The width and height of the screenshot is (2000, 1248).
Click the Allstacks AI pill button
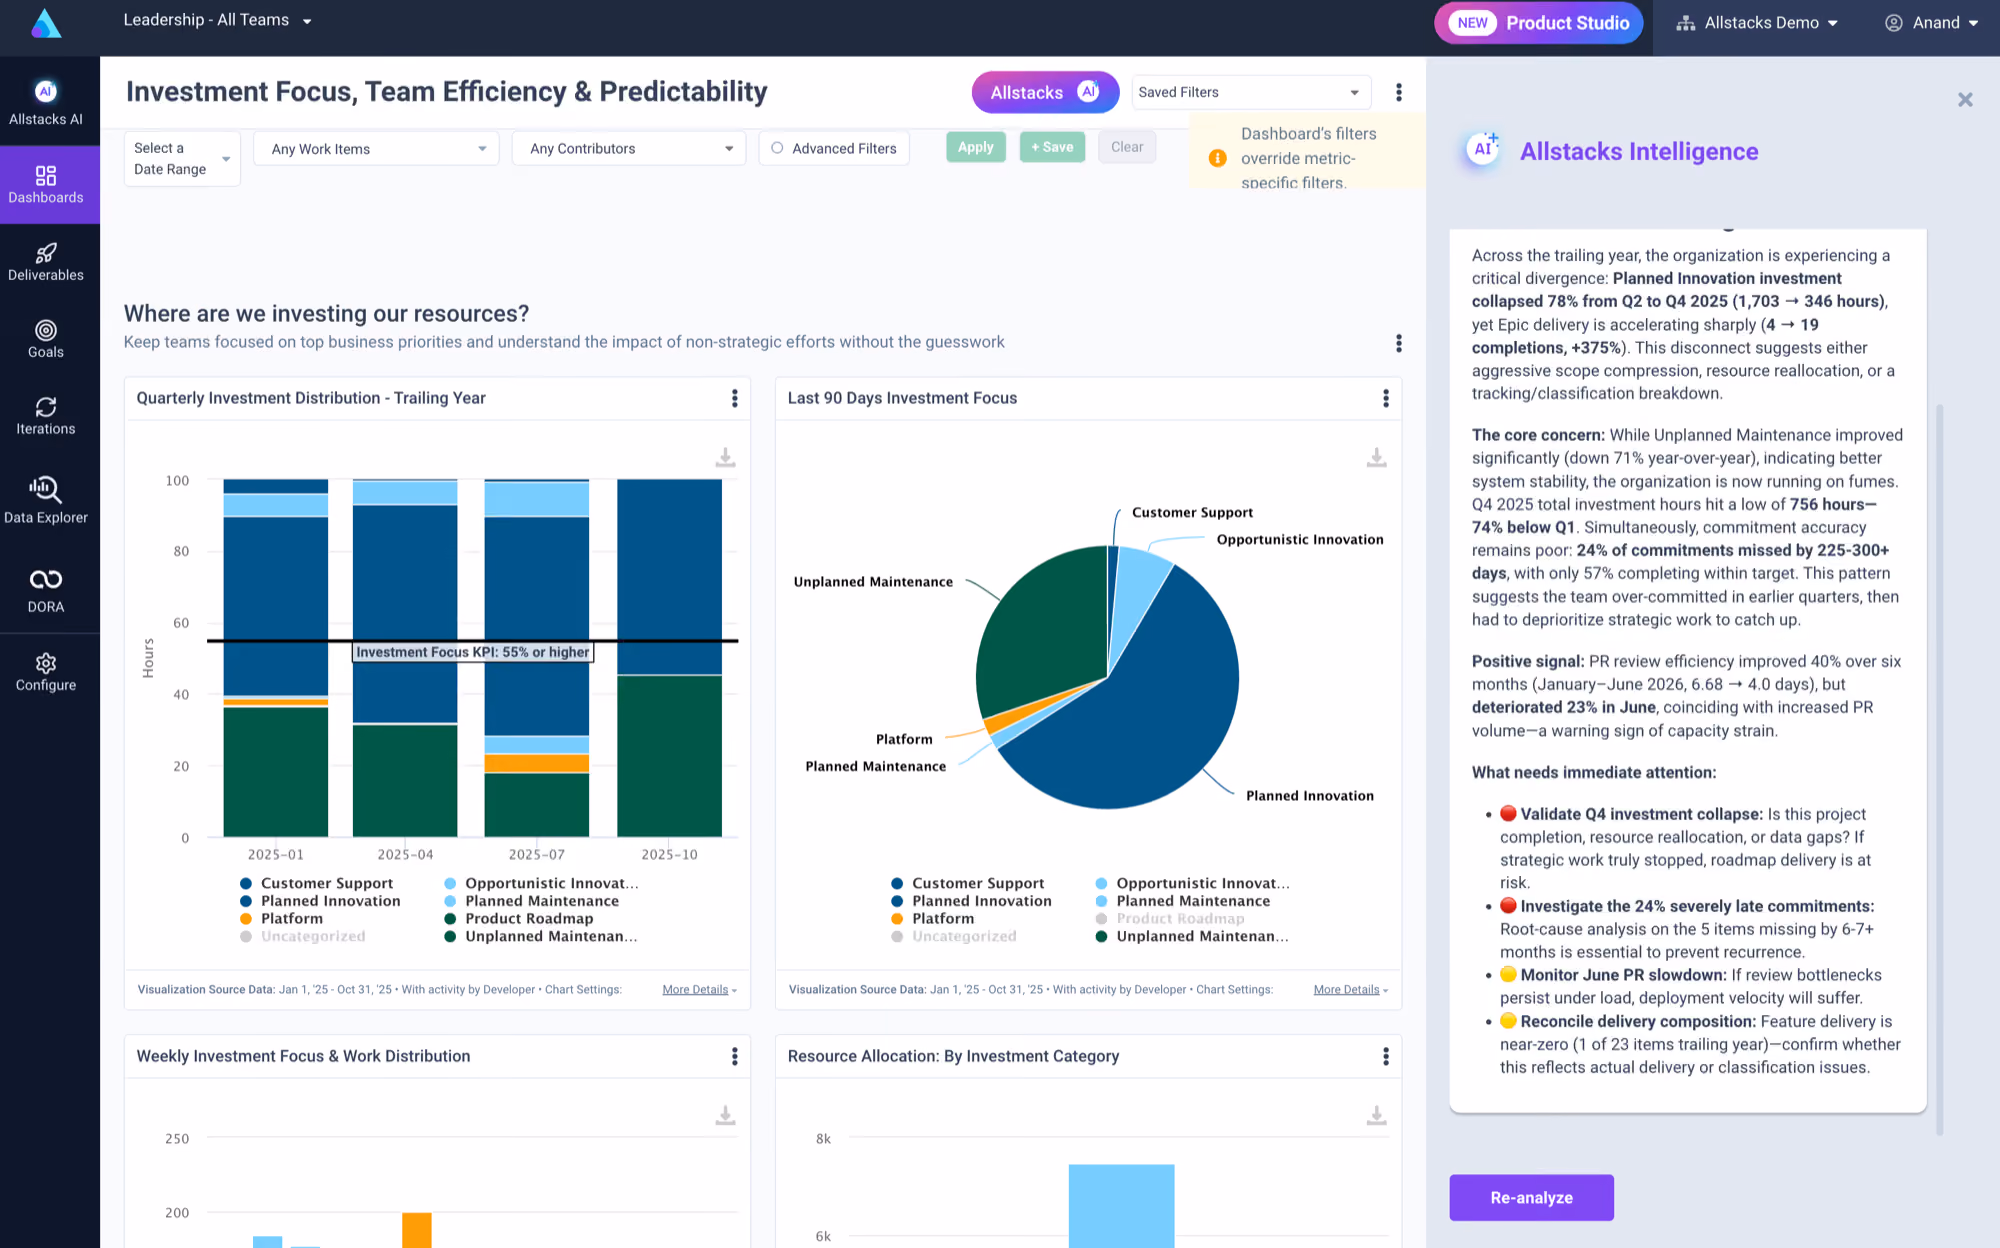1045,92
